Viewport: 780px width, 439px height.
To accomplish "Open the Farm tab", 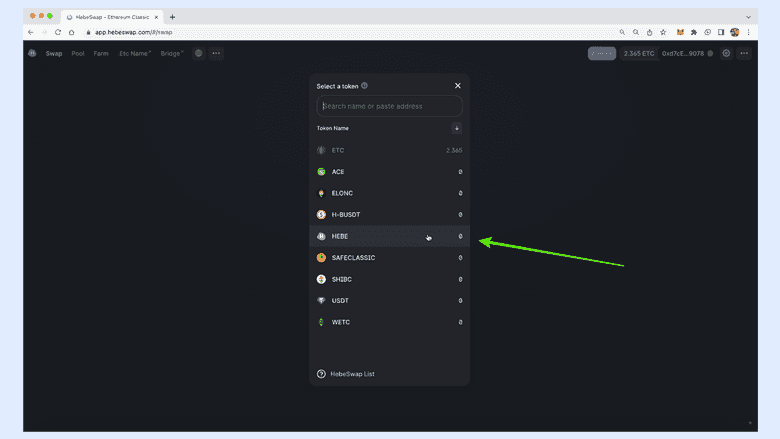I will point(101,53).
